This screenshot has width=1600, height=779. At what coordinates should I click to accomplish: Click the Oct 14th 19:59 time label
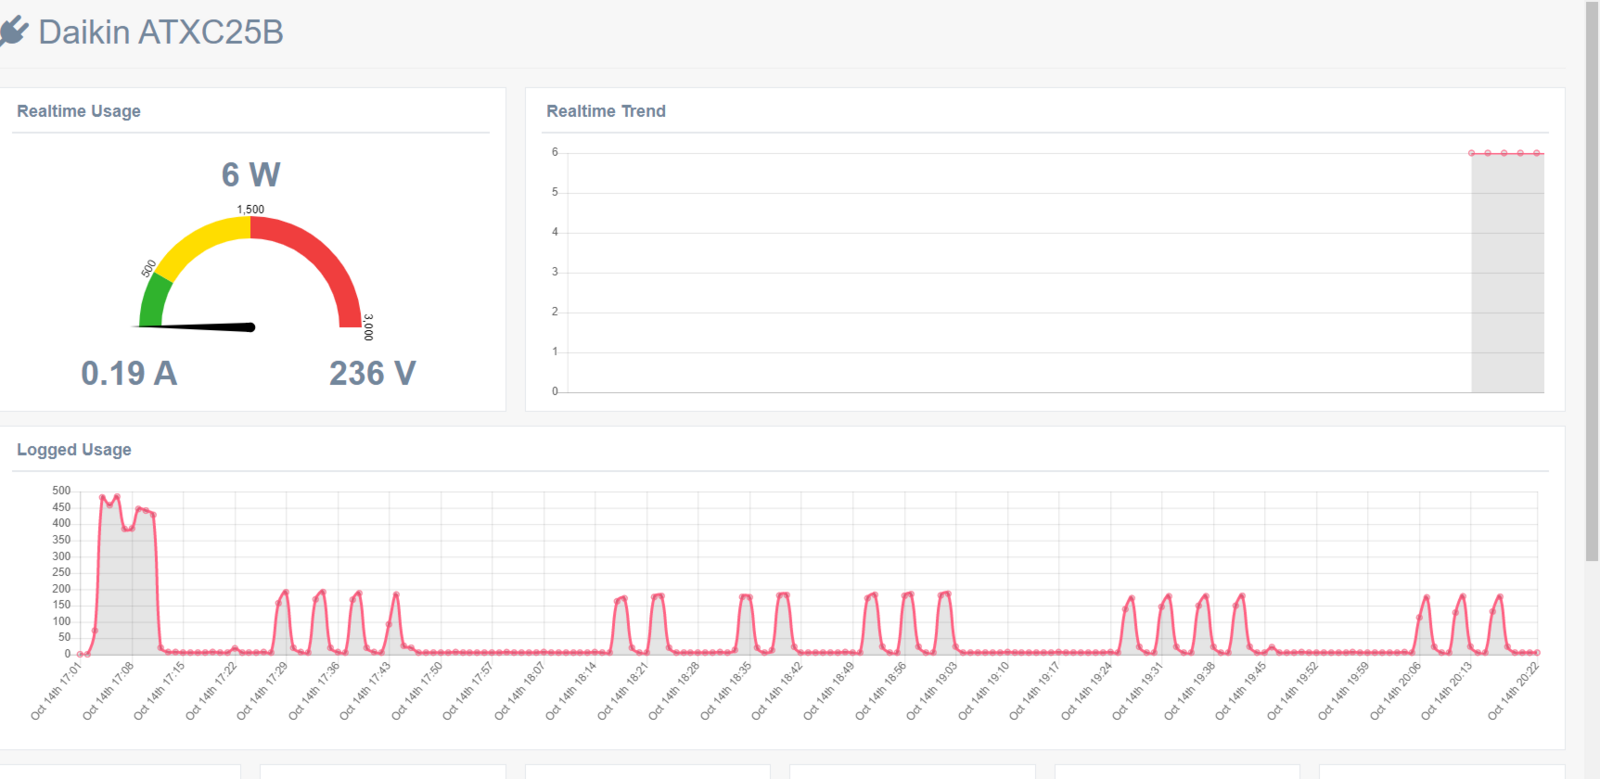click(1344, 690)
